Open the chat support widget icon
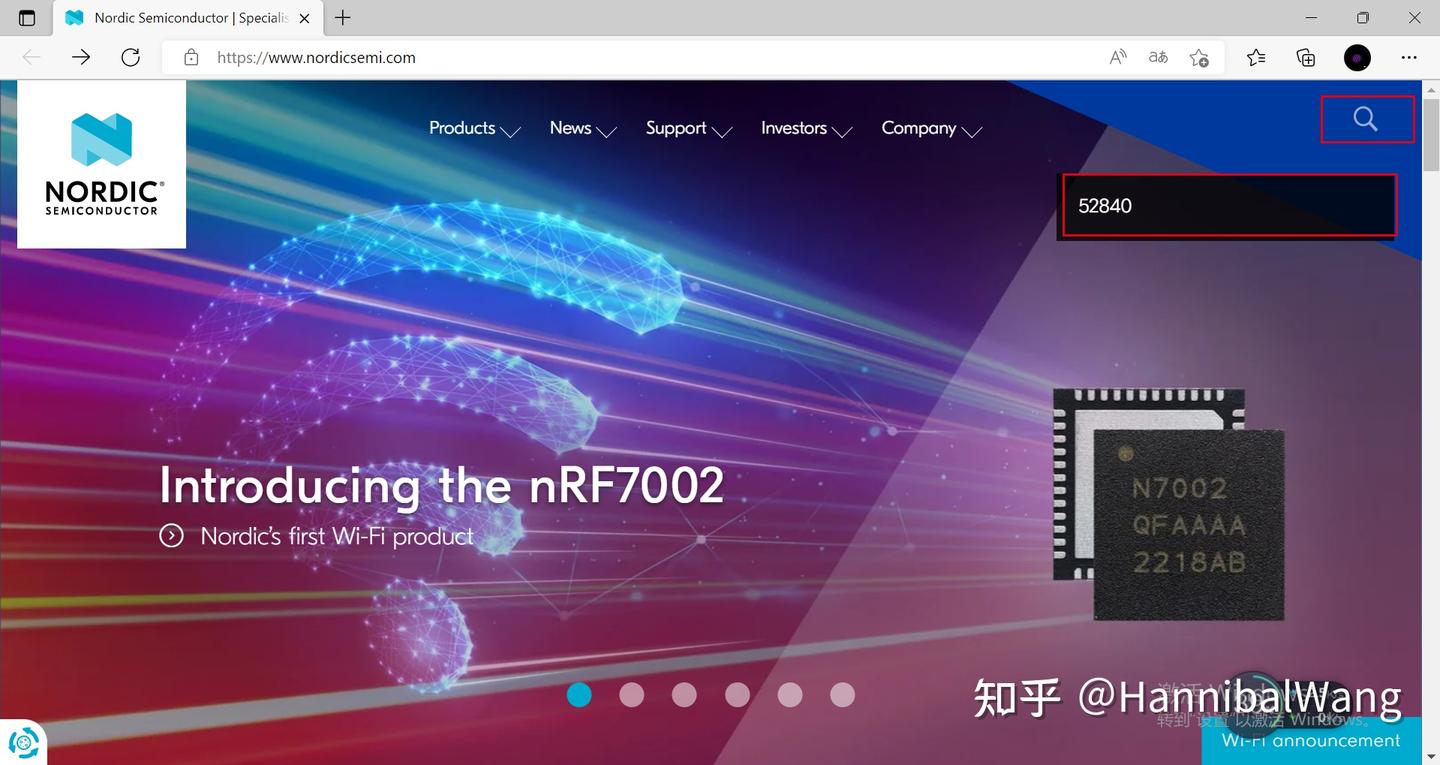 coord(22,741)
